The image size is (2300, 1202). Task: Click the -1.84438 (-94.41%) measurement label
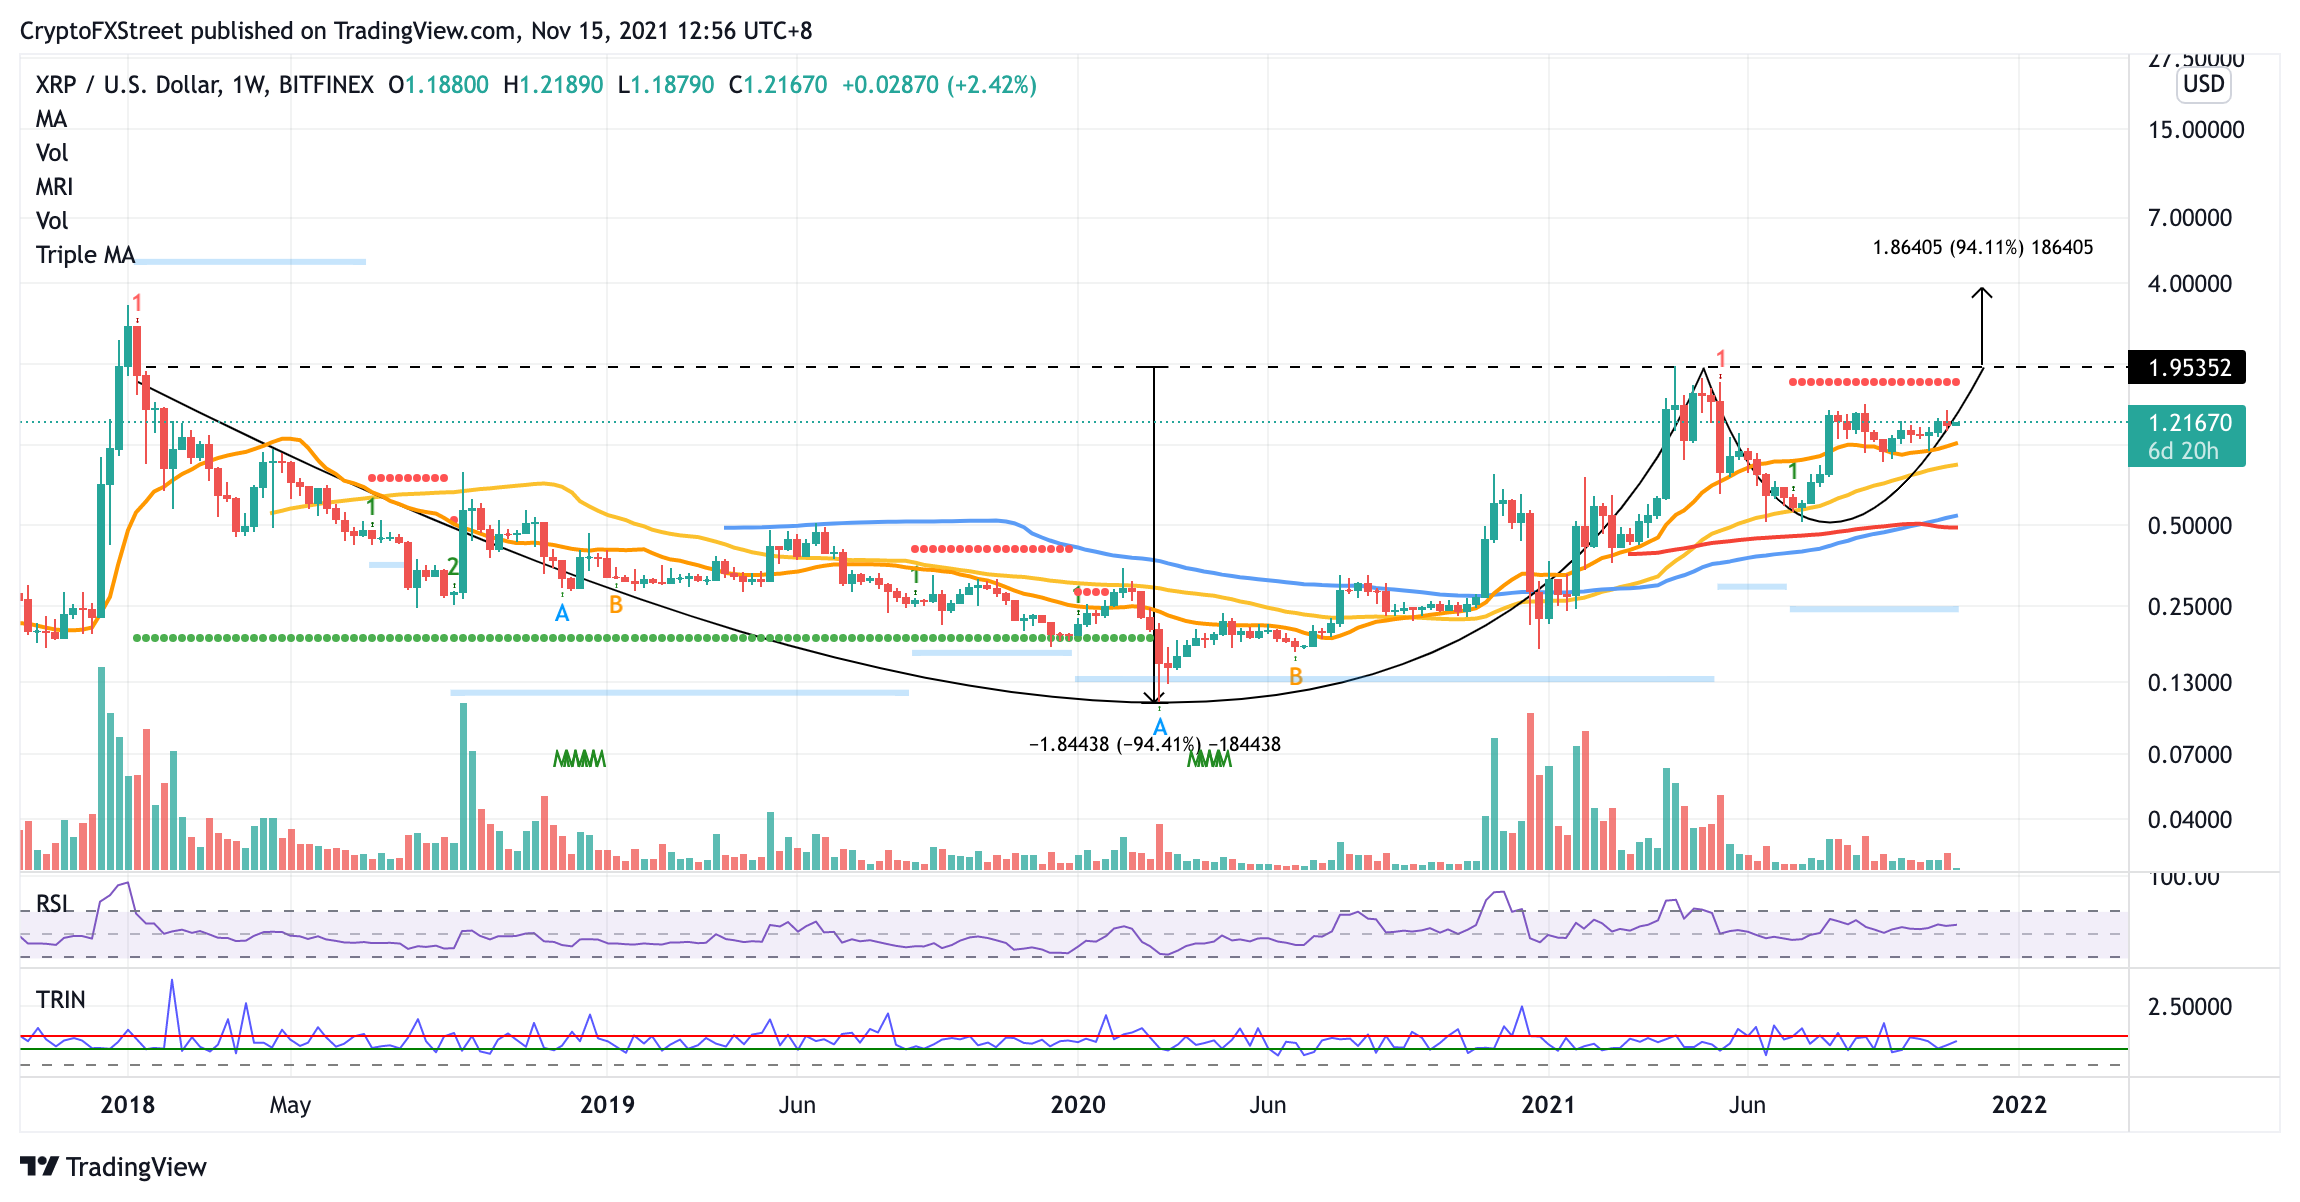coord(1155,744)
